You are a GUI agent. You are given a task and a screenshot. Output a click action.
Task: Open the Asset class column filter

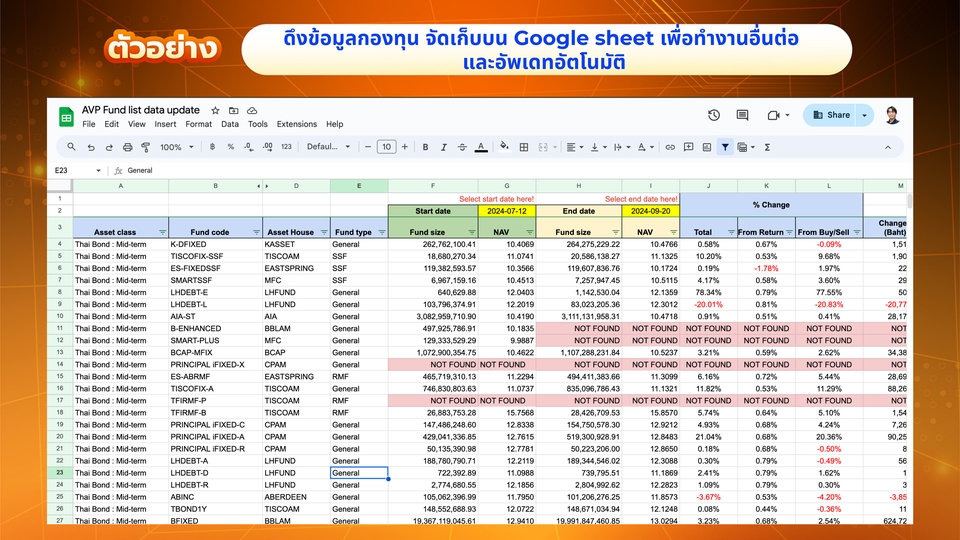pos(162,232)
